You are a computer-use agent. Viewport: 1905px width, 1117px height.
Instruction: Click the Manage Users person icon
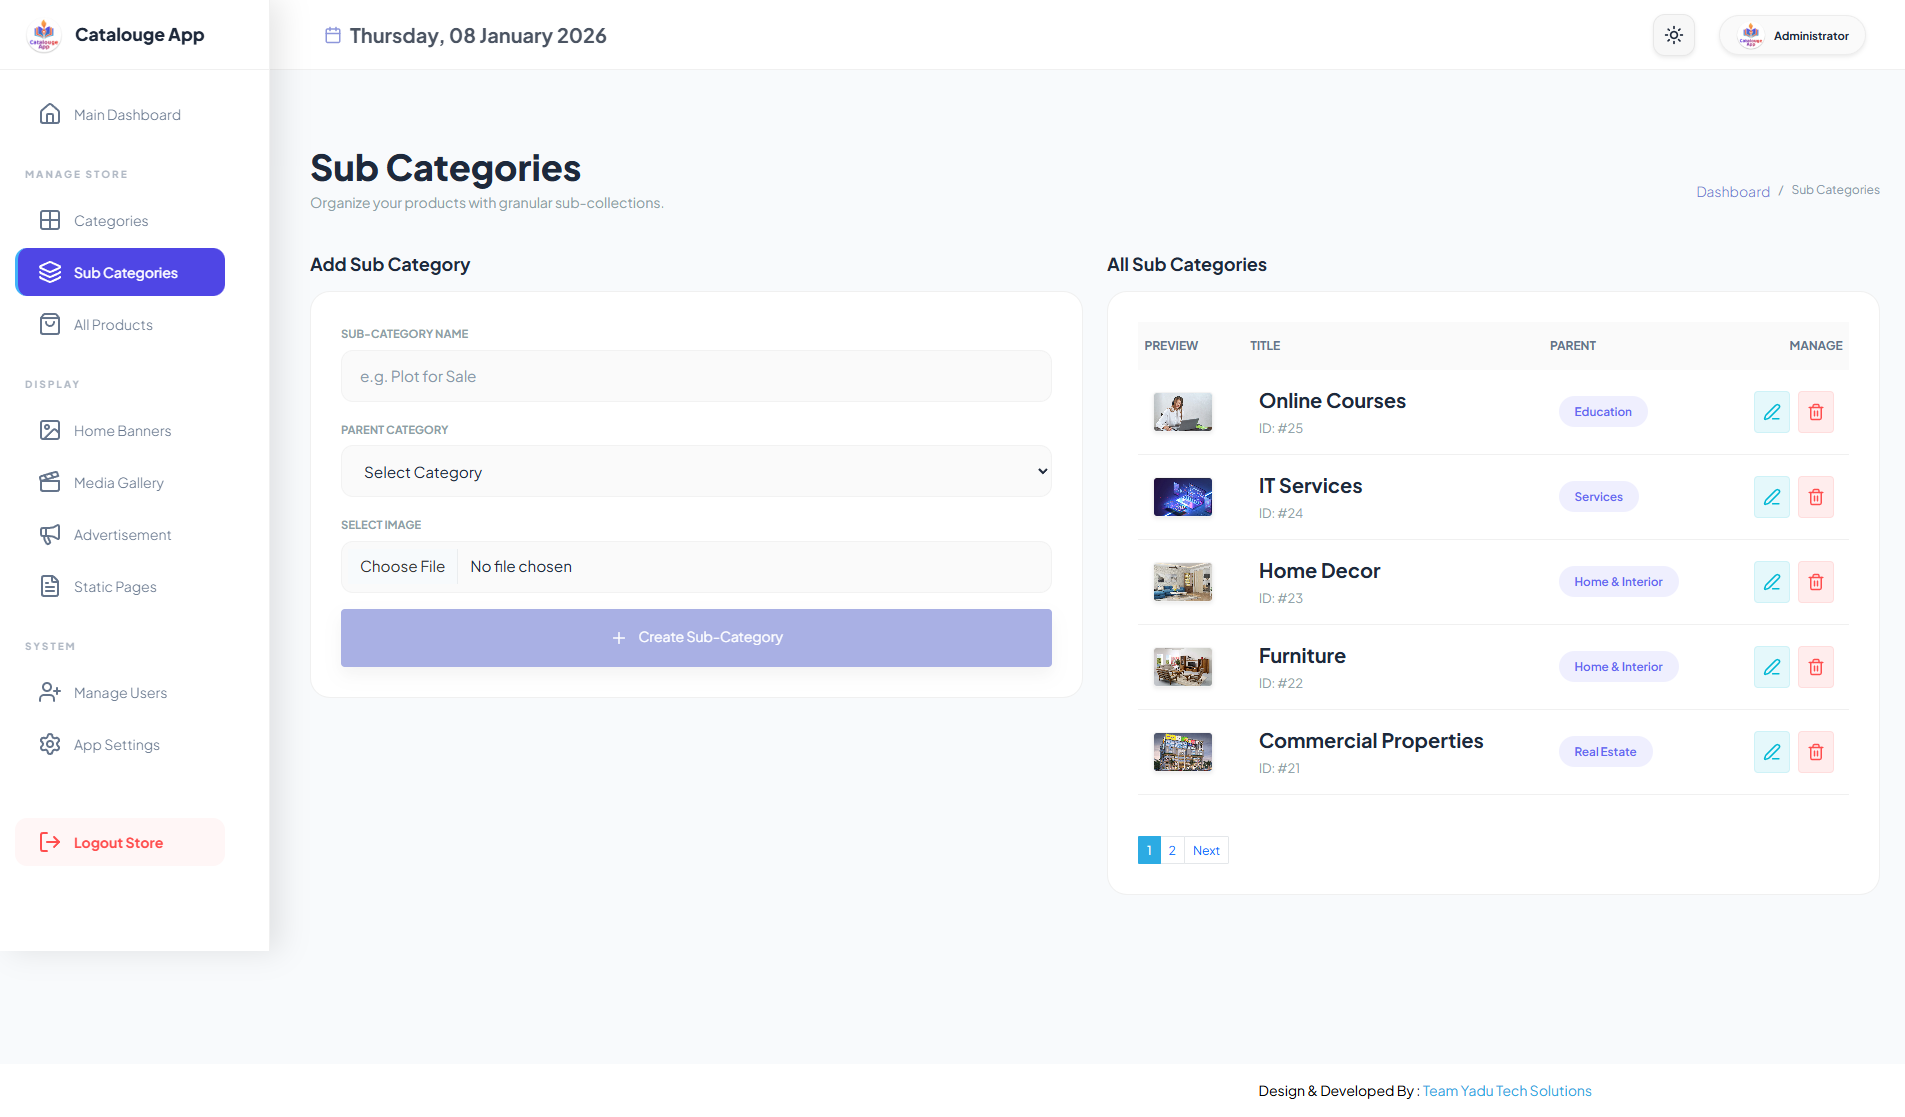pyautogui.click(x=50, y=692)
